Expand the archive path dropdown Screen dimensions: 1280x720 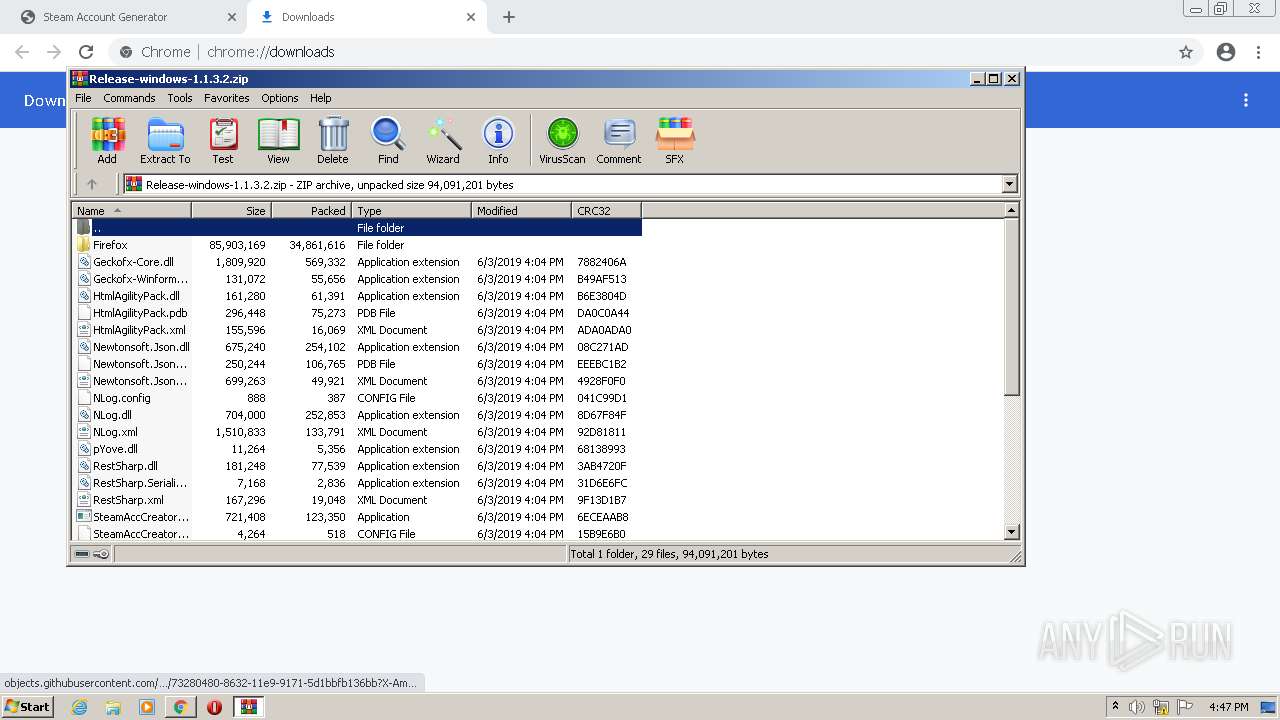tap(1009, 184)
